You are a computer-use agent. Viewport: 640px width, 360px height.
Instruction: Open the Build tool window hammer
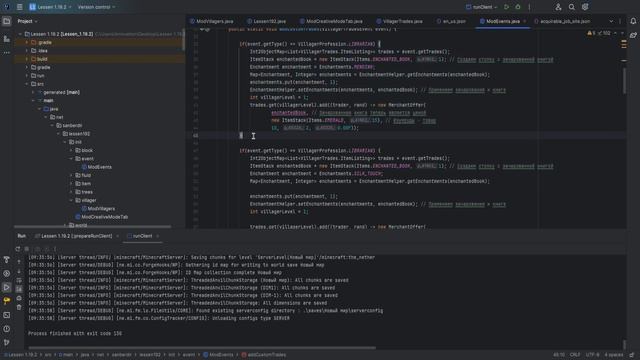(x=7, y=260)
